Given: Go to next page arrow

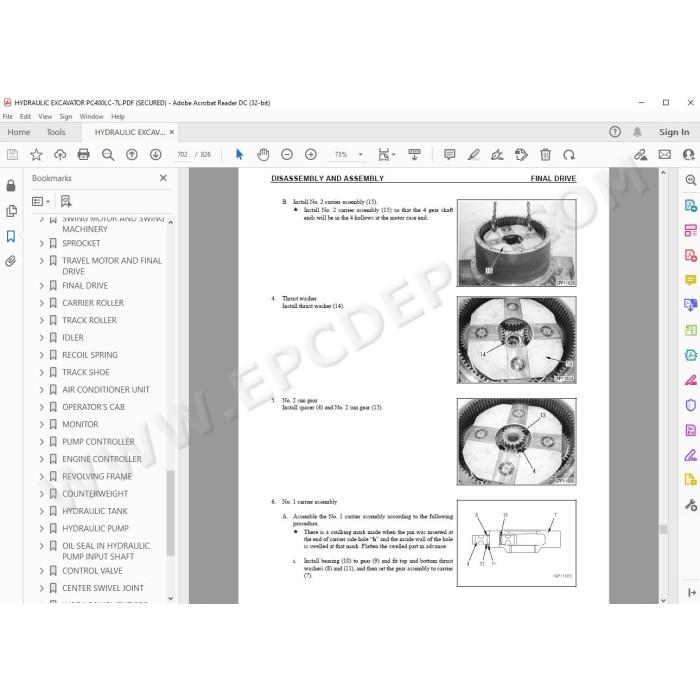Looking at the screenshot, I should (155, 154).
